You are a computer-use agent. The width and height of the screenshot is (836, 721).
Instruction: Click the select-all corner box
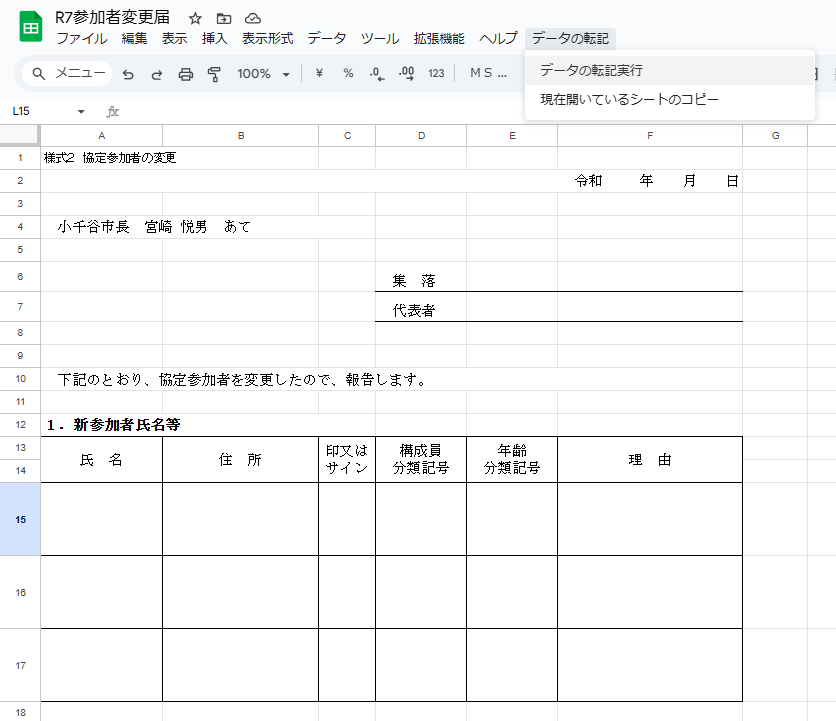coord(20,135)
